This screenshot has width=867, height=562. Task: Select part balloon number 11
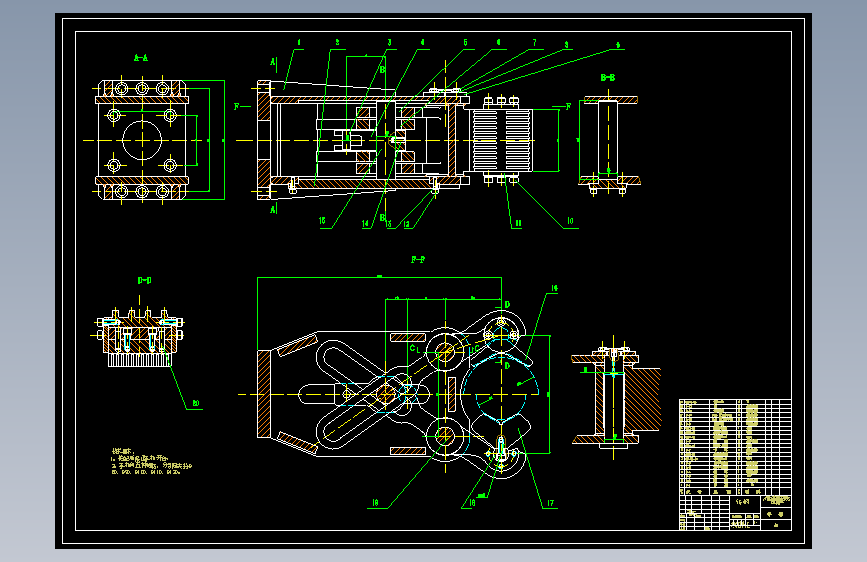(x=518, y=223)
